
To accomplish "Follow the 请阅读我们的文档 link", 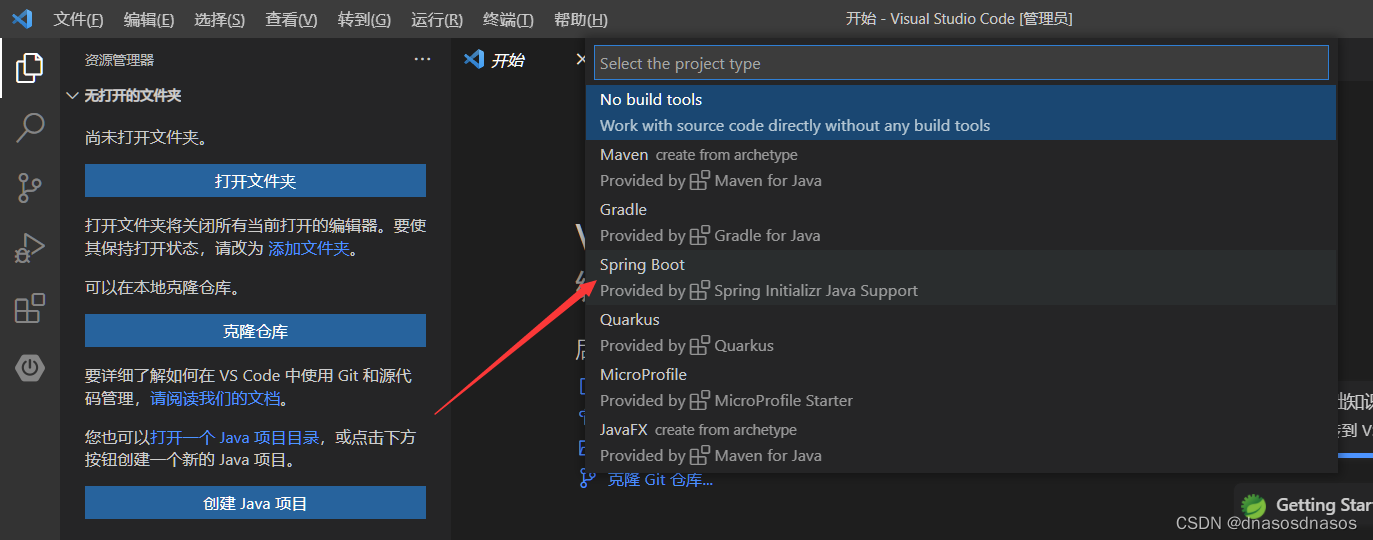I will point(215,398).
